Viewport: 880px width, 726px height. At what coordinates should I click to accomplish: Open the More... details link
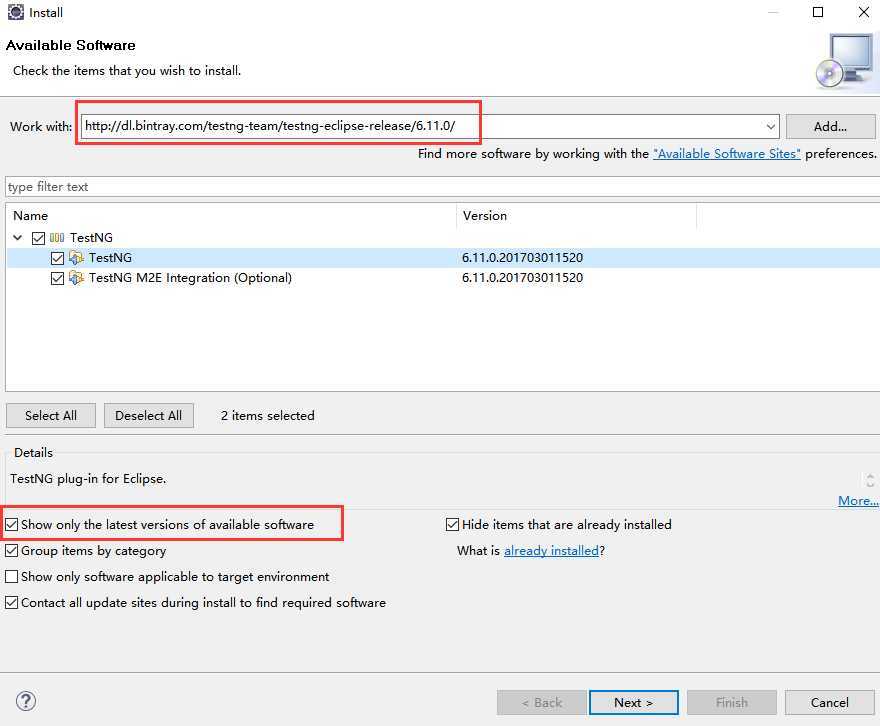point(858,500)
